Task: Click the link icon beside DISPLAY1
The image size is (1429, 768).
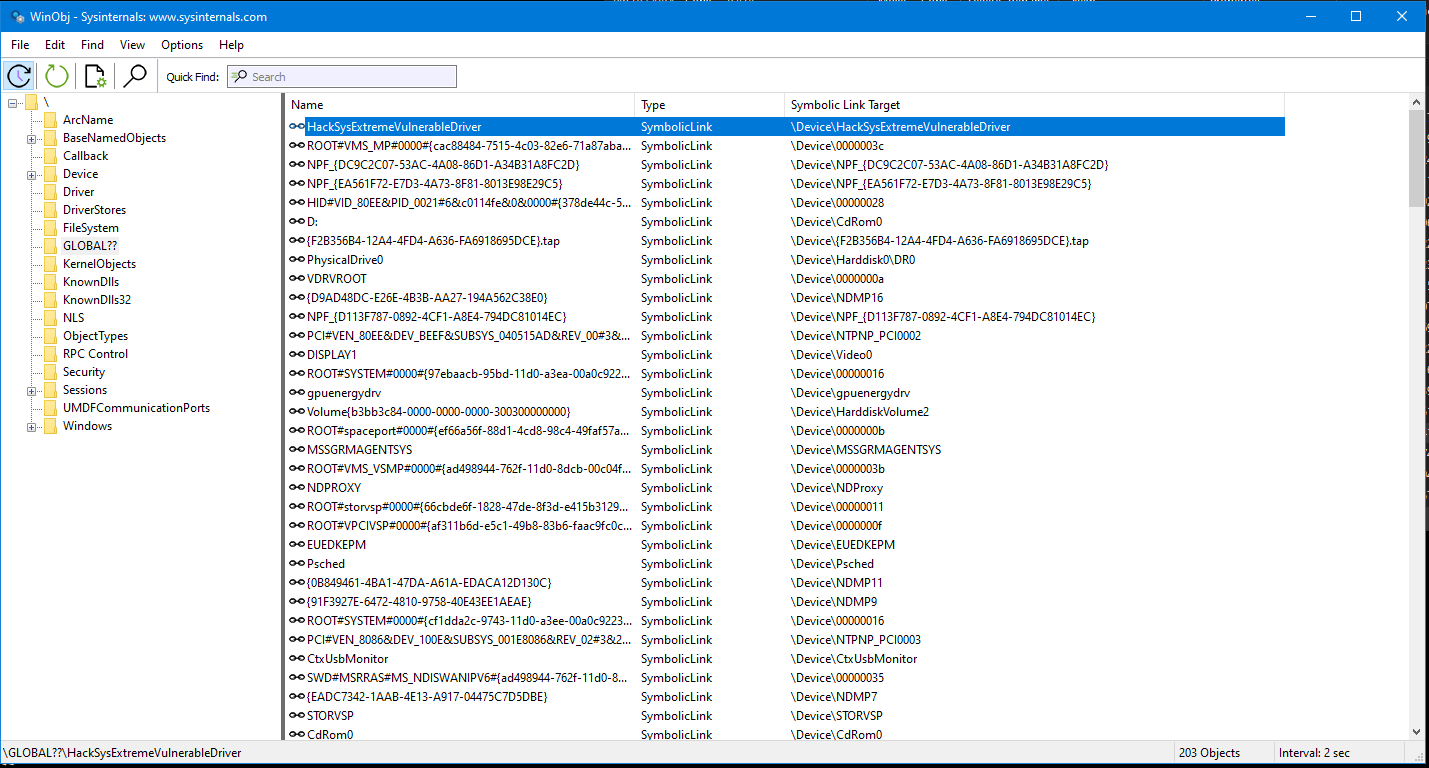Action: tap(297, 355)
